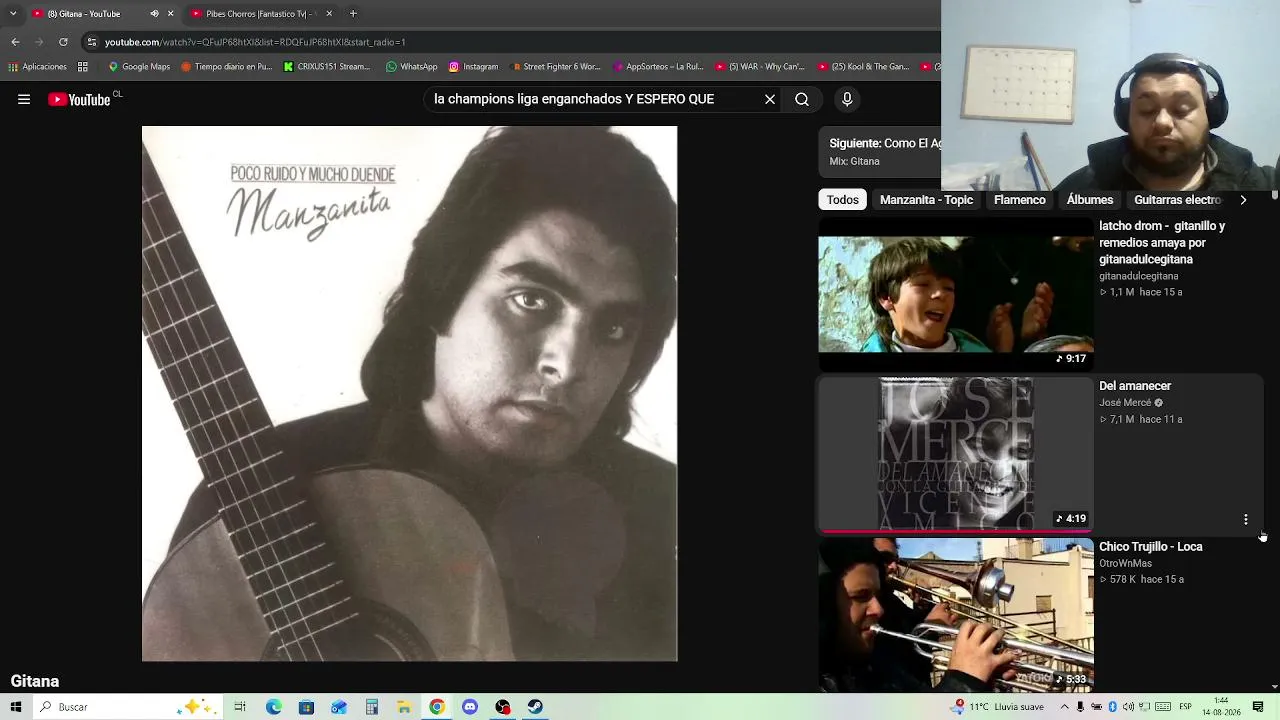Mute the Gitana tab via speaker icon
The height and width of the screenshot is (720, 1280).
click(154, 13)
